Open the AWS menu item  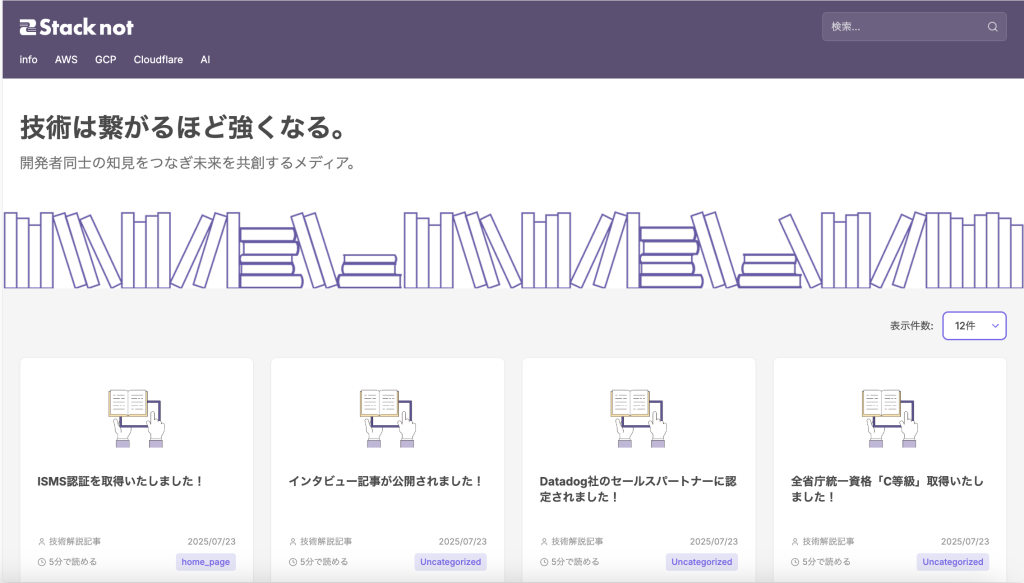point(66,60)
